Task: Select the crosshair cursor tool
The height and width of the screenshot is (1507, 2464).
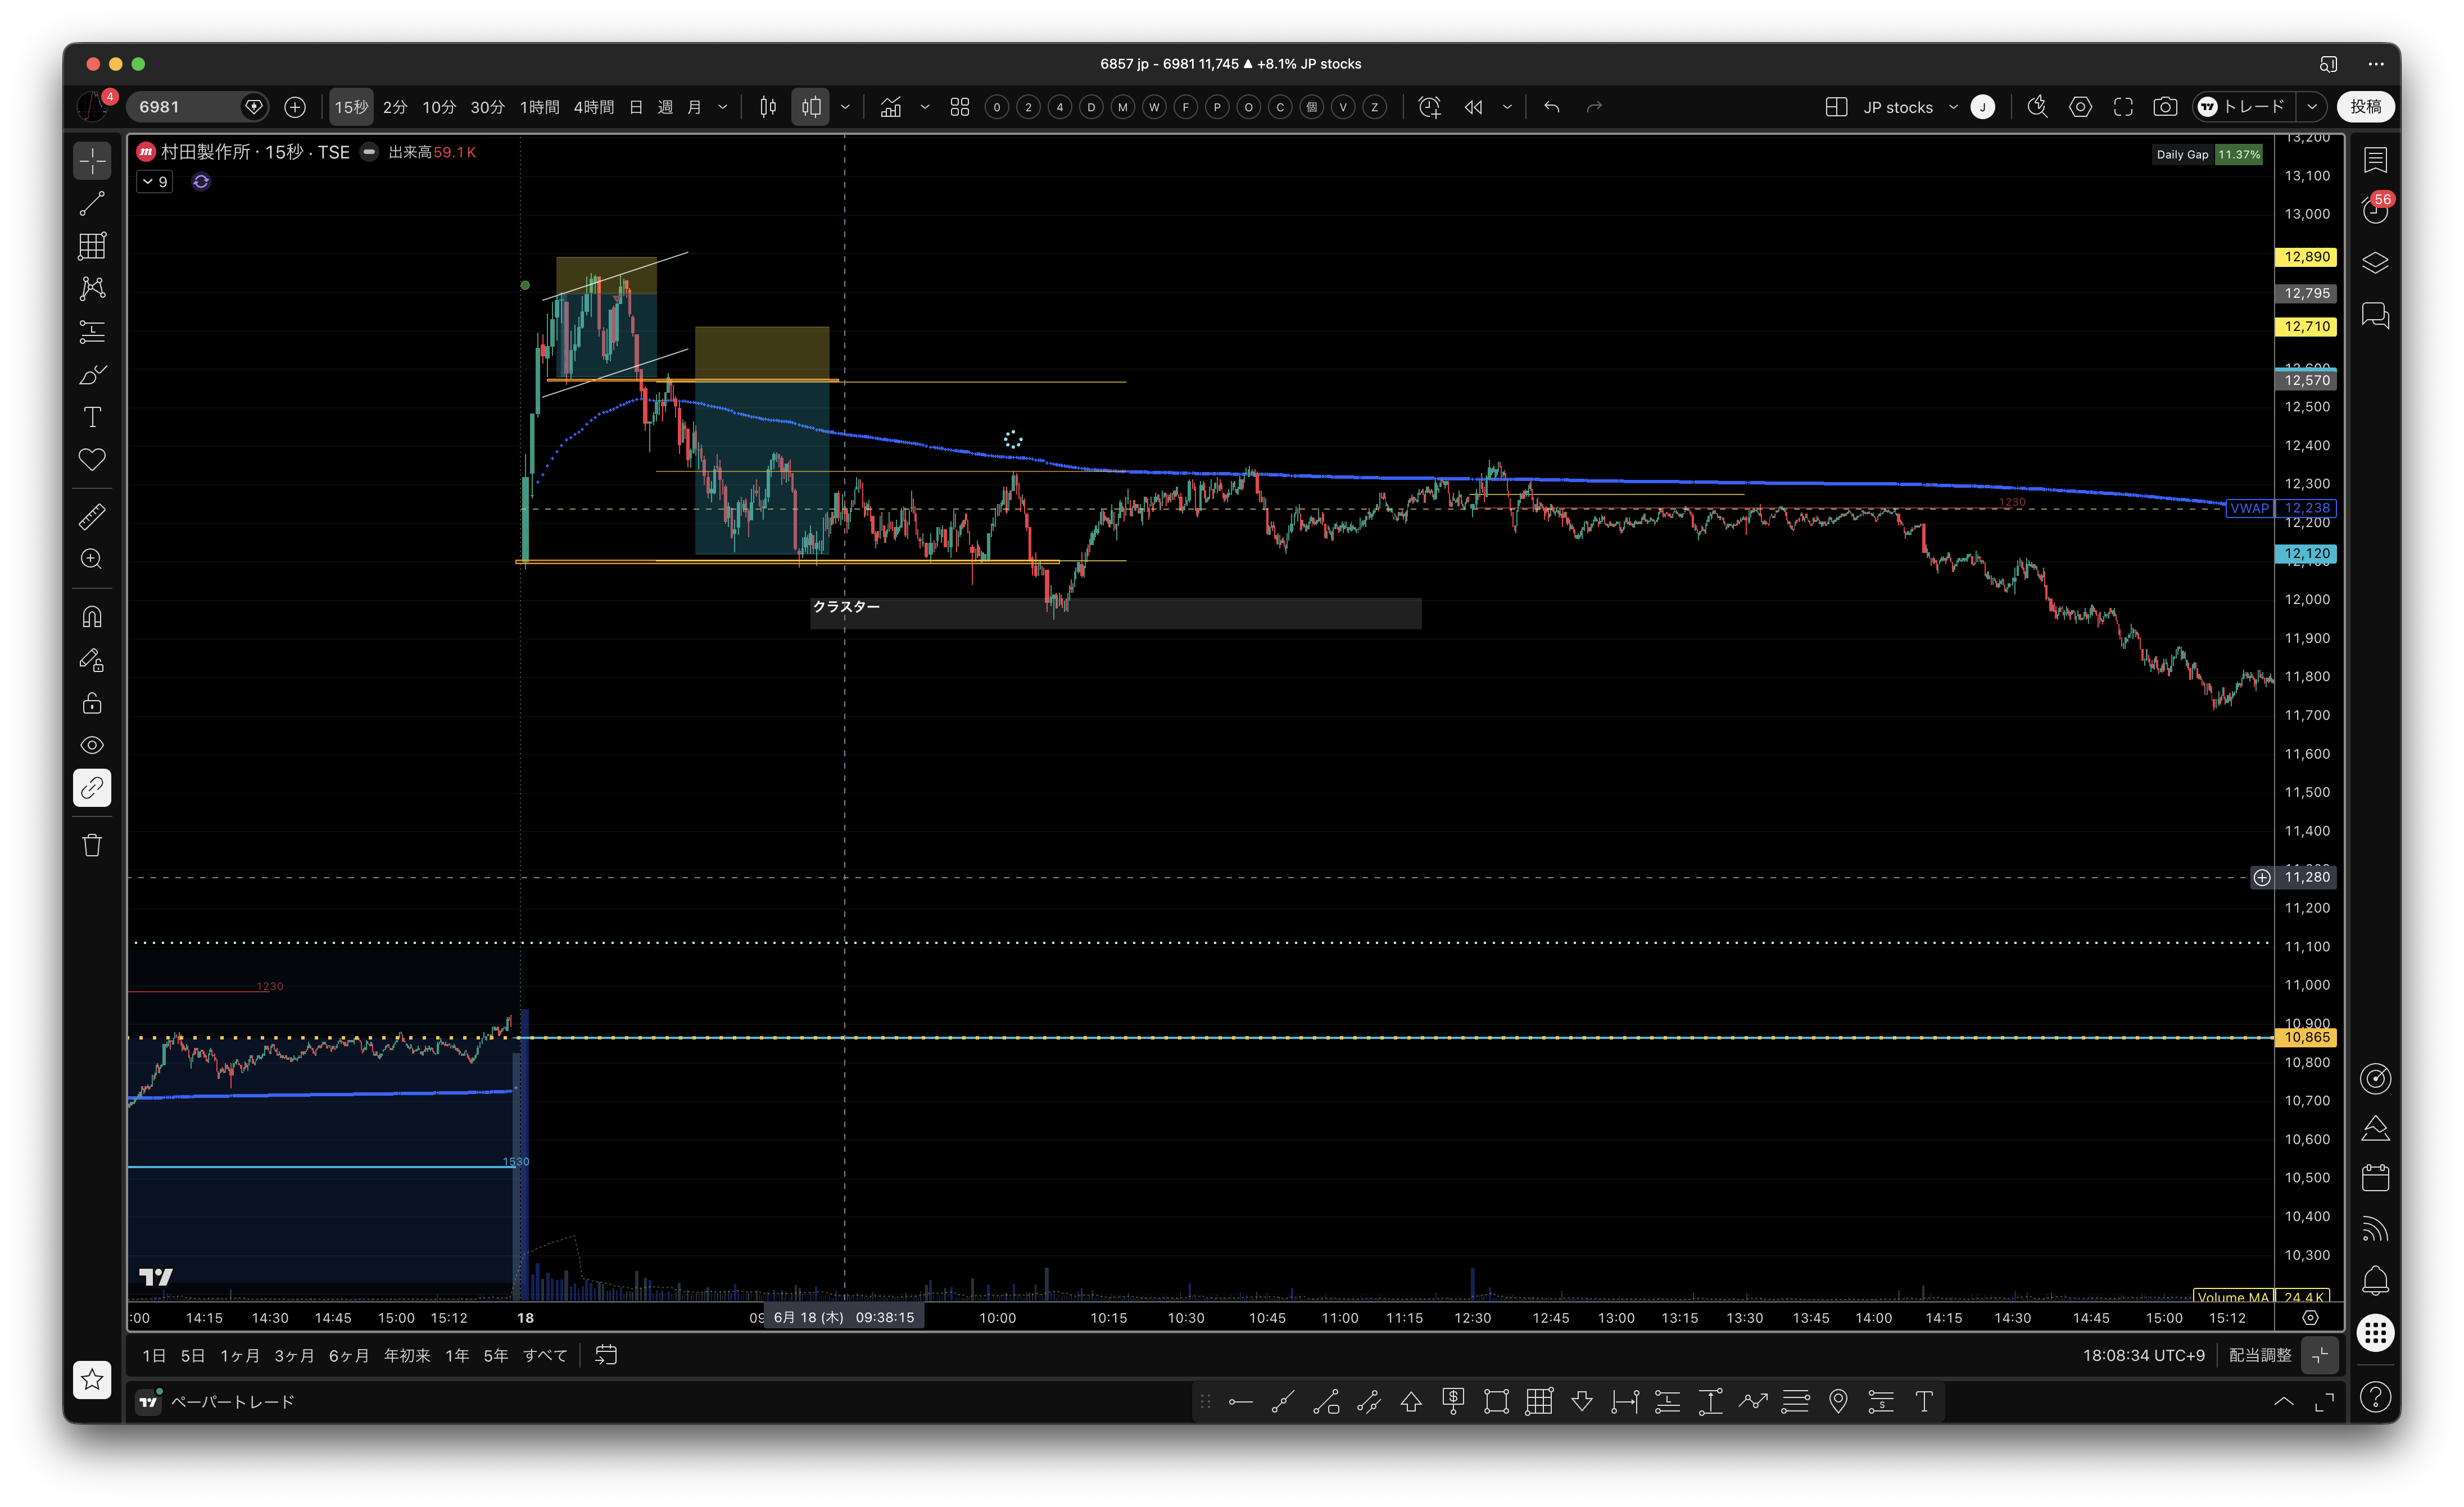Action: coord(92,161)
